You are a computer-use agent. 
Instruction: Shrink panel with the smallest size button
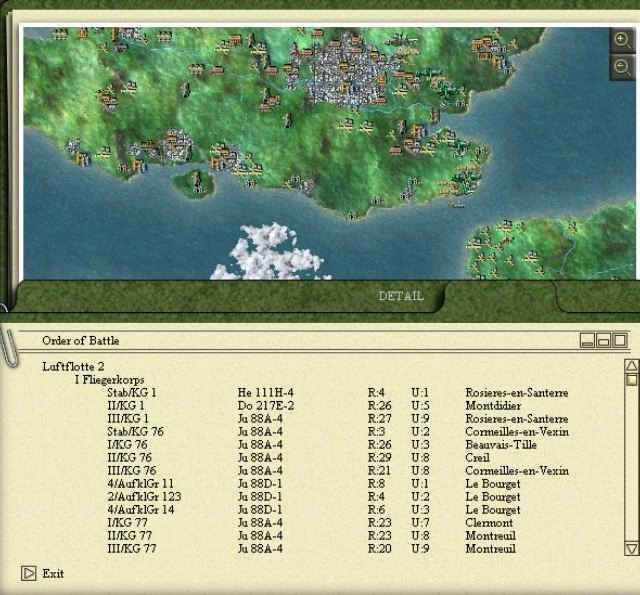(588, 341)
